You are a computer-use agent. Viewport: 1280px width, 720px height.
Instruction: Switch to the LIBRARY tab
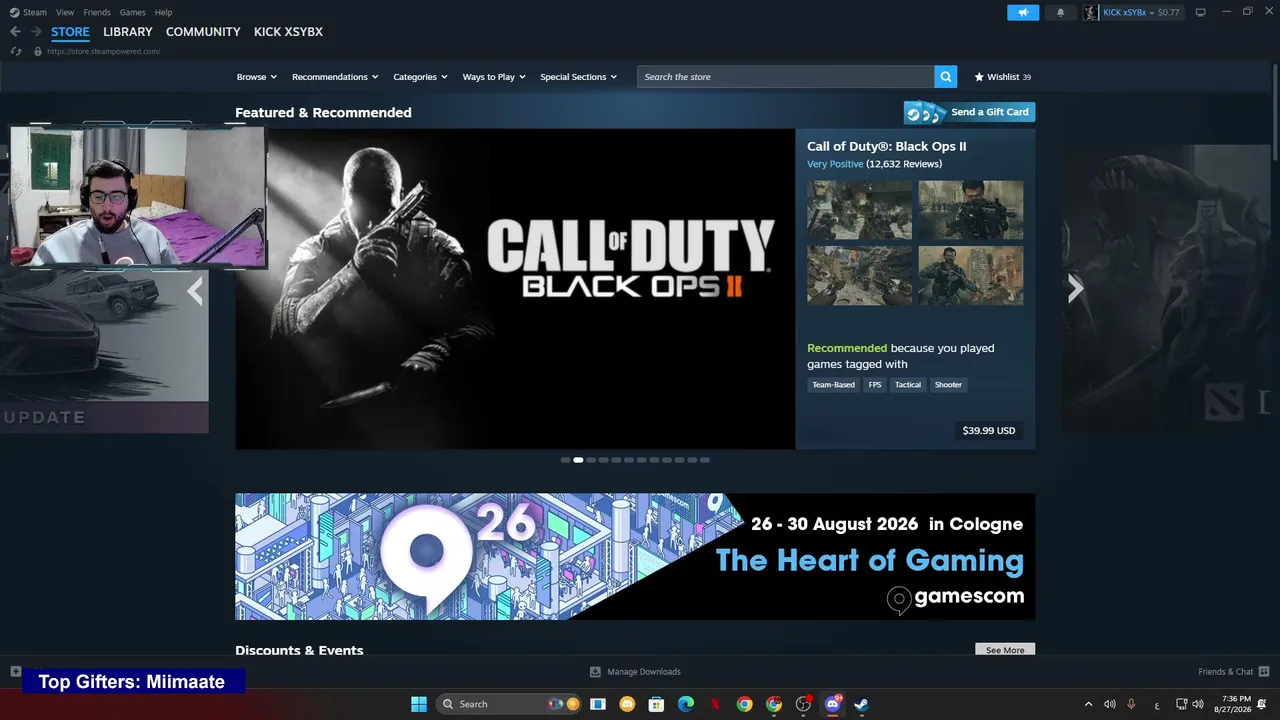pos(128,32)
